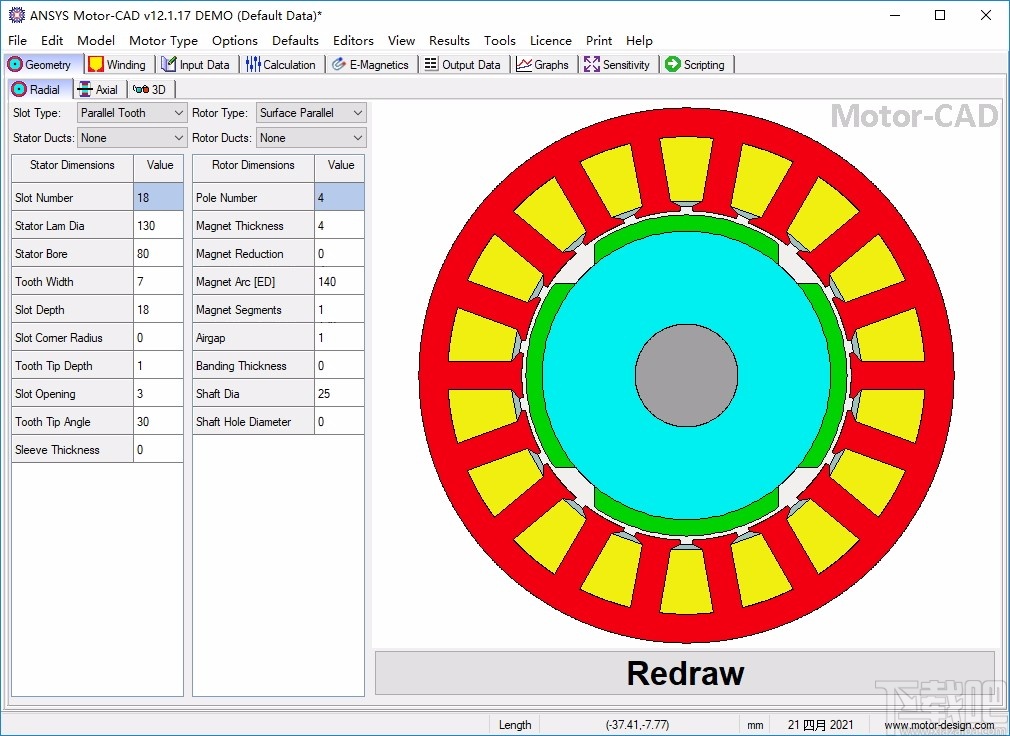Image resolution: width=1010 pixels, height=736 pixels.
Task: Expand the Rotor Ducts dropdown
Action: pyautogui.click(x=356, y=136)
